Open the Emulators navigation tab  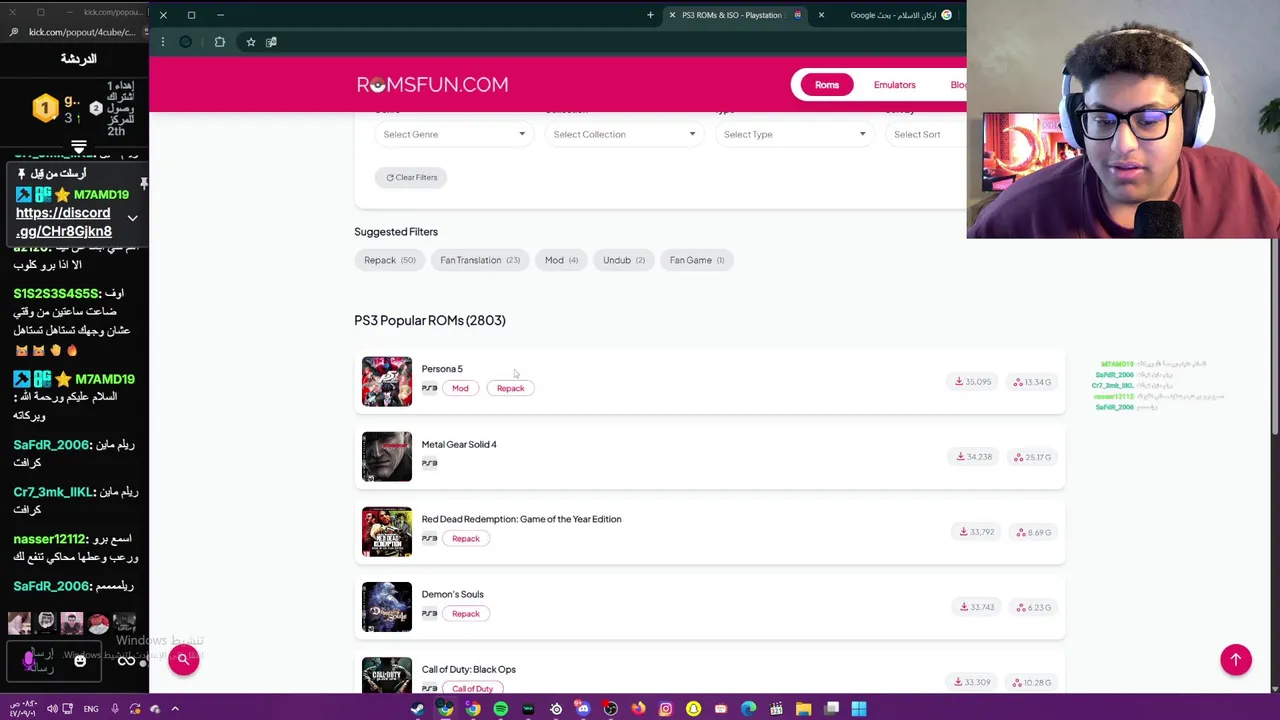894,85
